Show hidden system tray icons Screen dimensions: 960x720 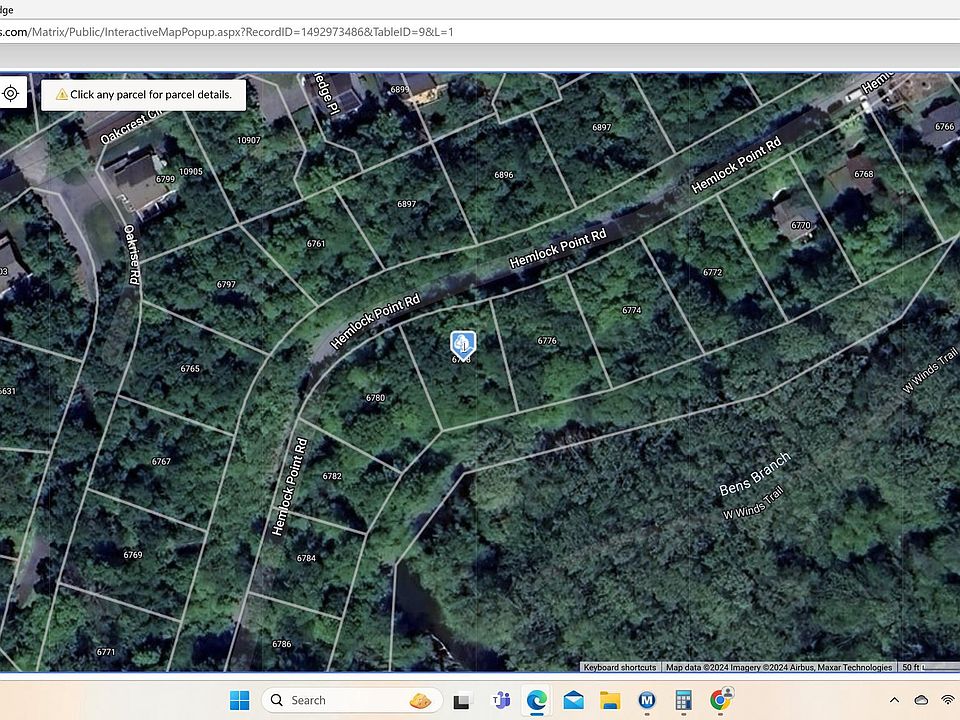[x=894, y=700]
